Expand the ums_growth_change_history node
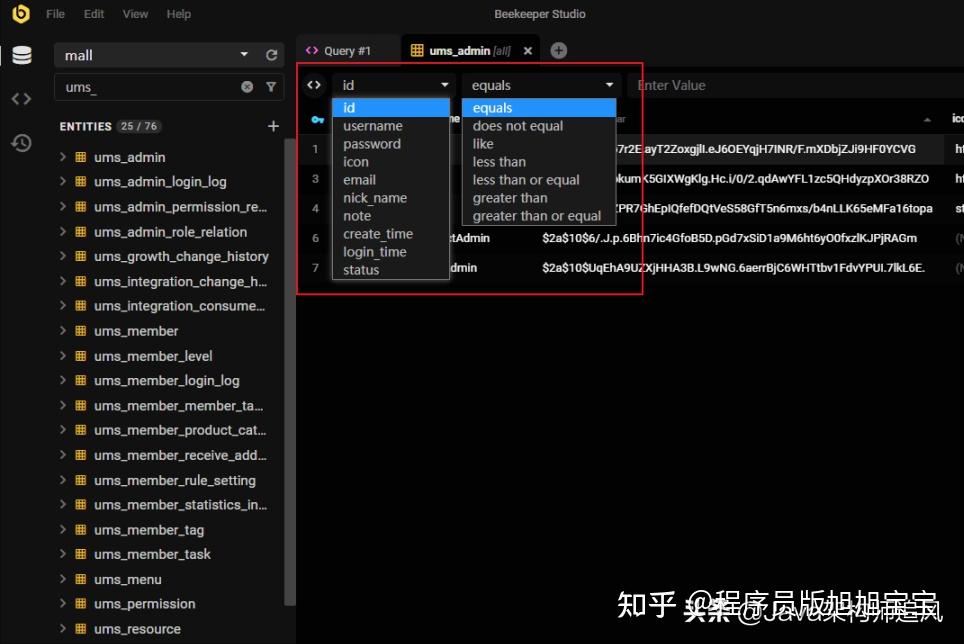 tap(63, 256)
